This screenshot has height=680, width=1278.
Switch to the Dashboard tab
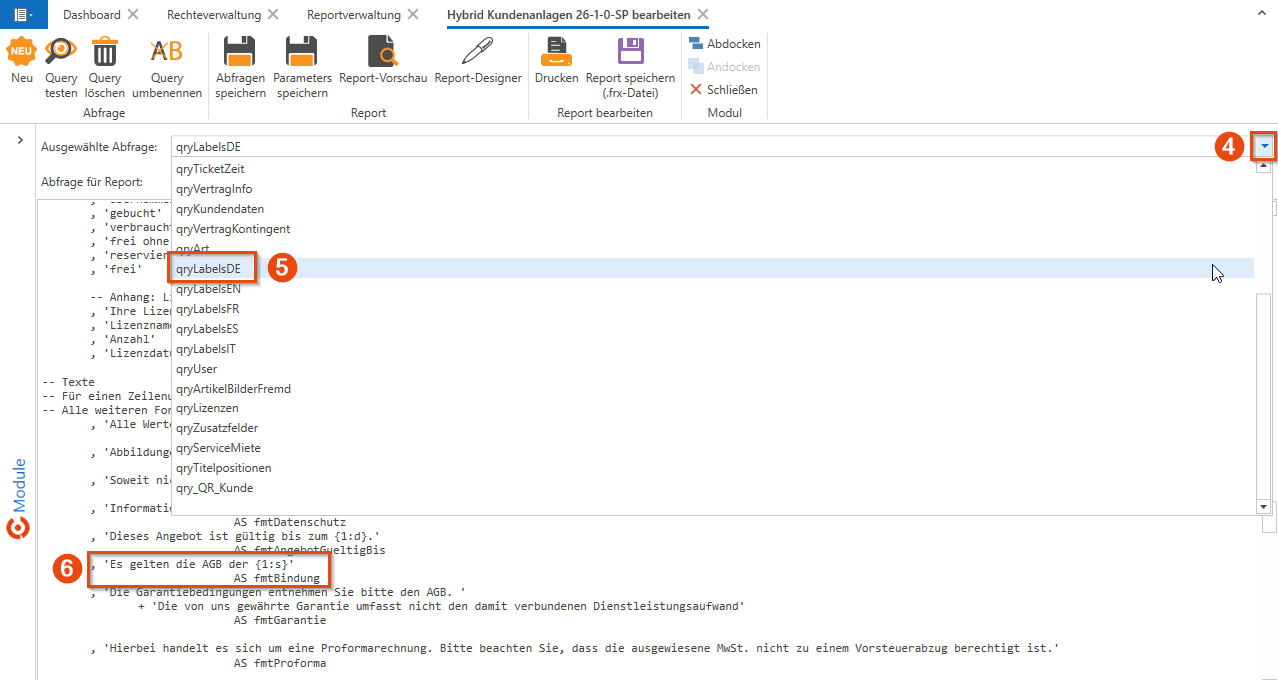pyautogui.click(x=92, y=14)
